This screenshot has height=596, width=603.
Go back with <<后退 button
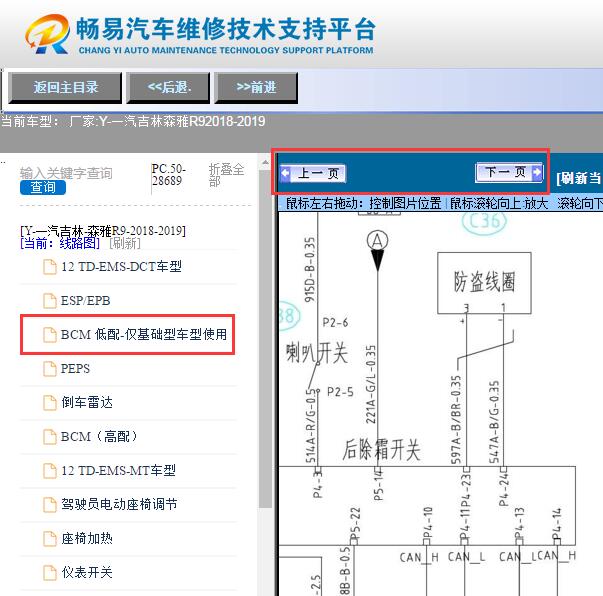168,88
